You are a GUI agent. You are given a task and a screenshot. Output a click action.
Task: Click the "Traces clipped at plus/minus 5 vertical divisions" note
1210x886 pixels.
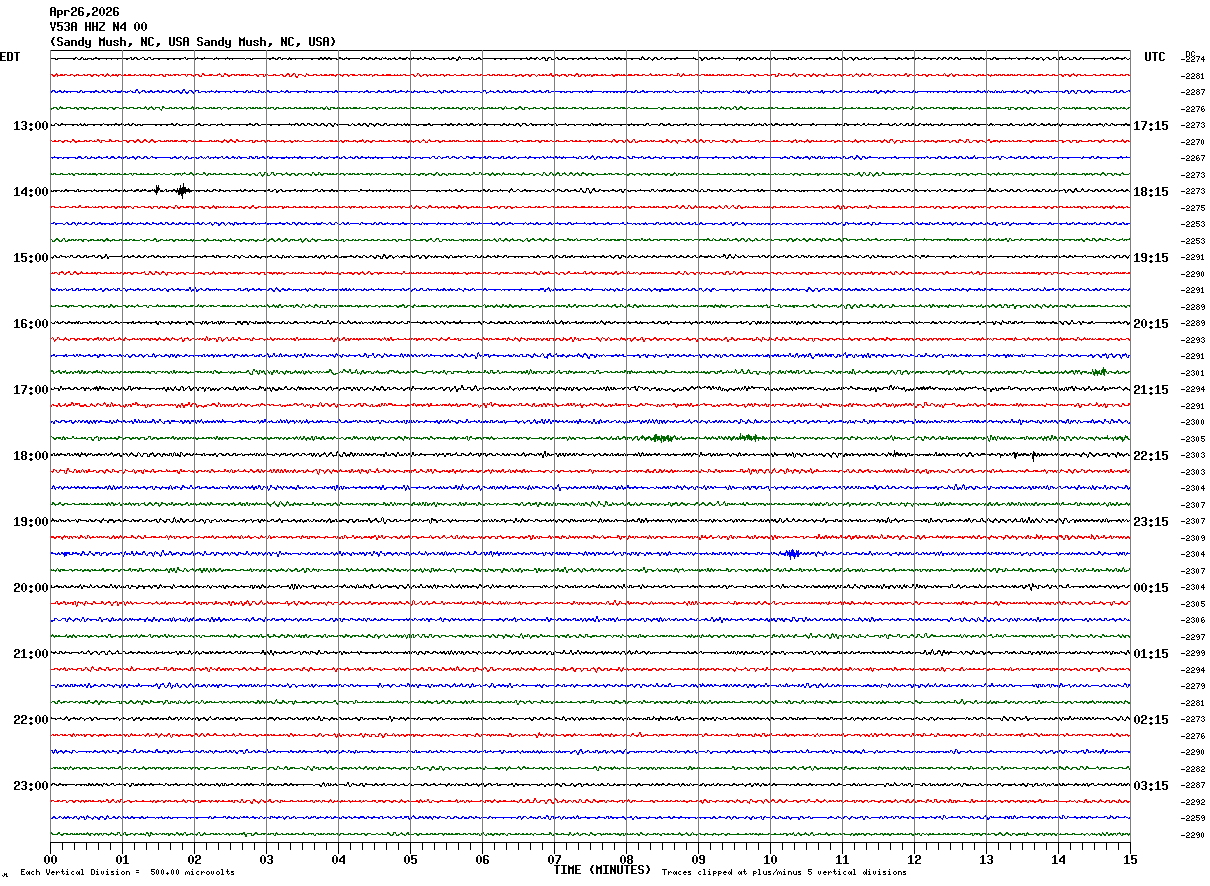point(784,873)
